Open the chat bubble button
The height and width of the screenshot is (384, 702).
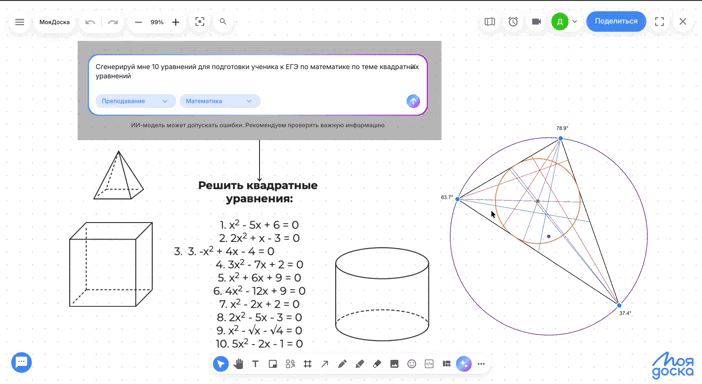(21, 363)
